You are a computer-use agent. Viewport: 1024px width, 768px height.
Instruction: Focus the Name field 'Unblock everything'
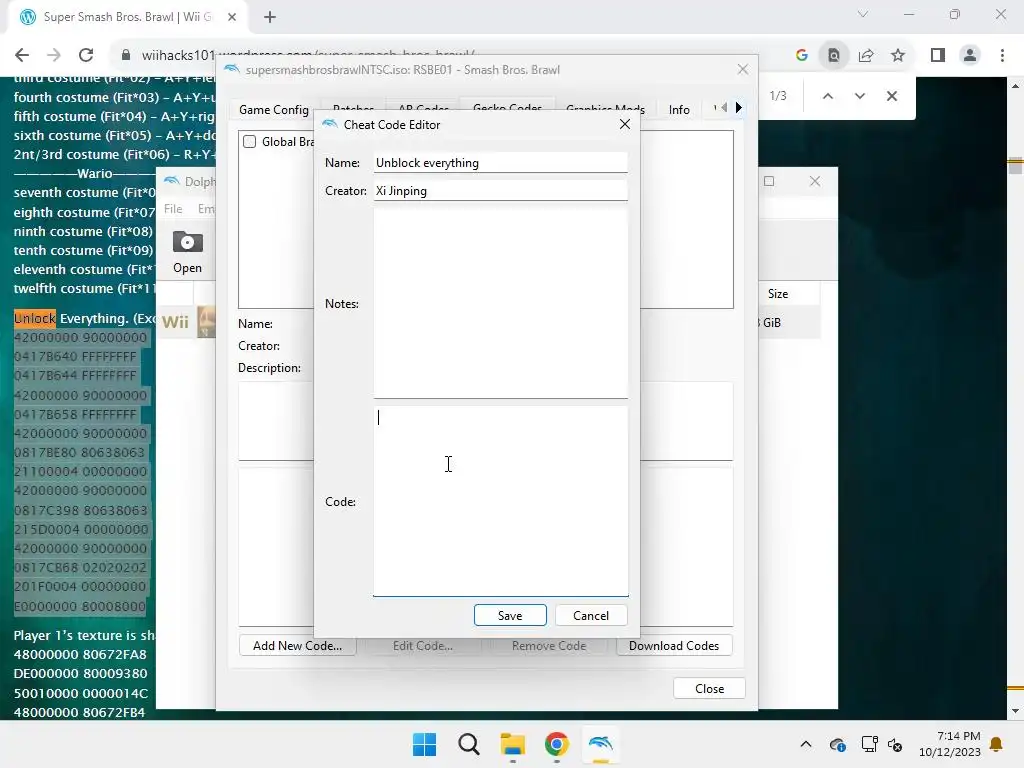click(x=501, y=163)
